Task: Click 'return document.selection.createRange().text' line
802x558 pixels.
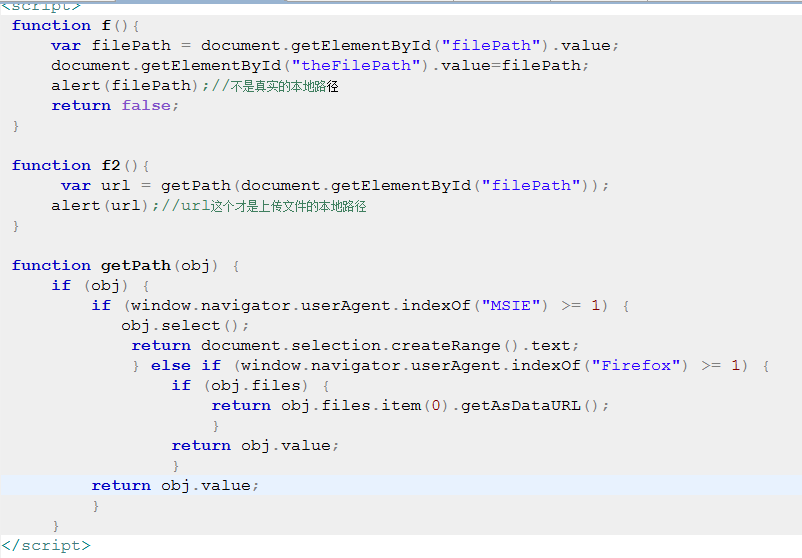Action: click(355, 346)
